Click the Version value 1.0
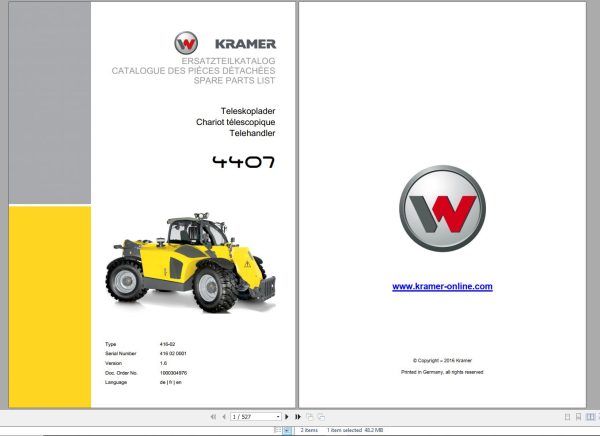The image size is (600, 436). point(163,363)
